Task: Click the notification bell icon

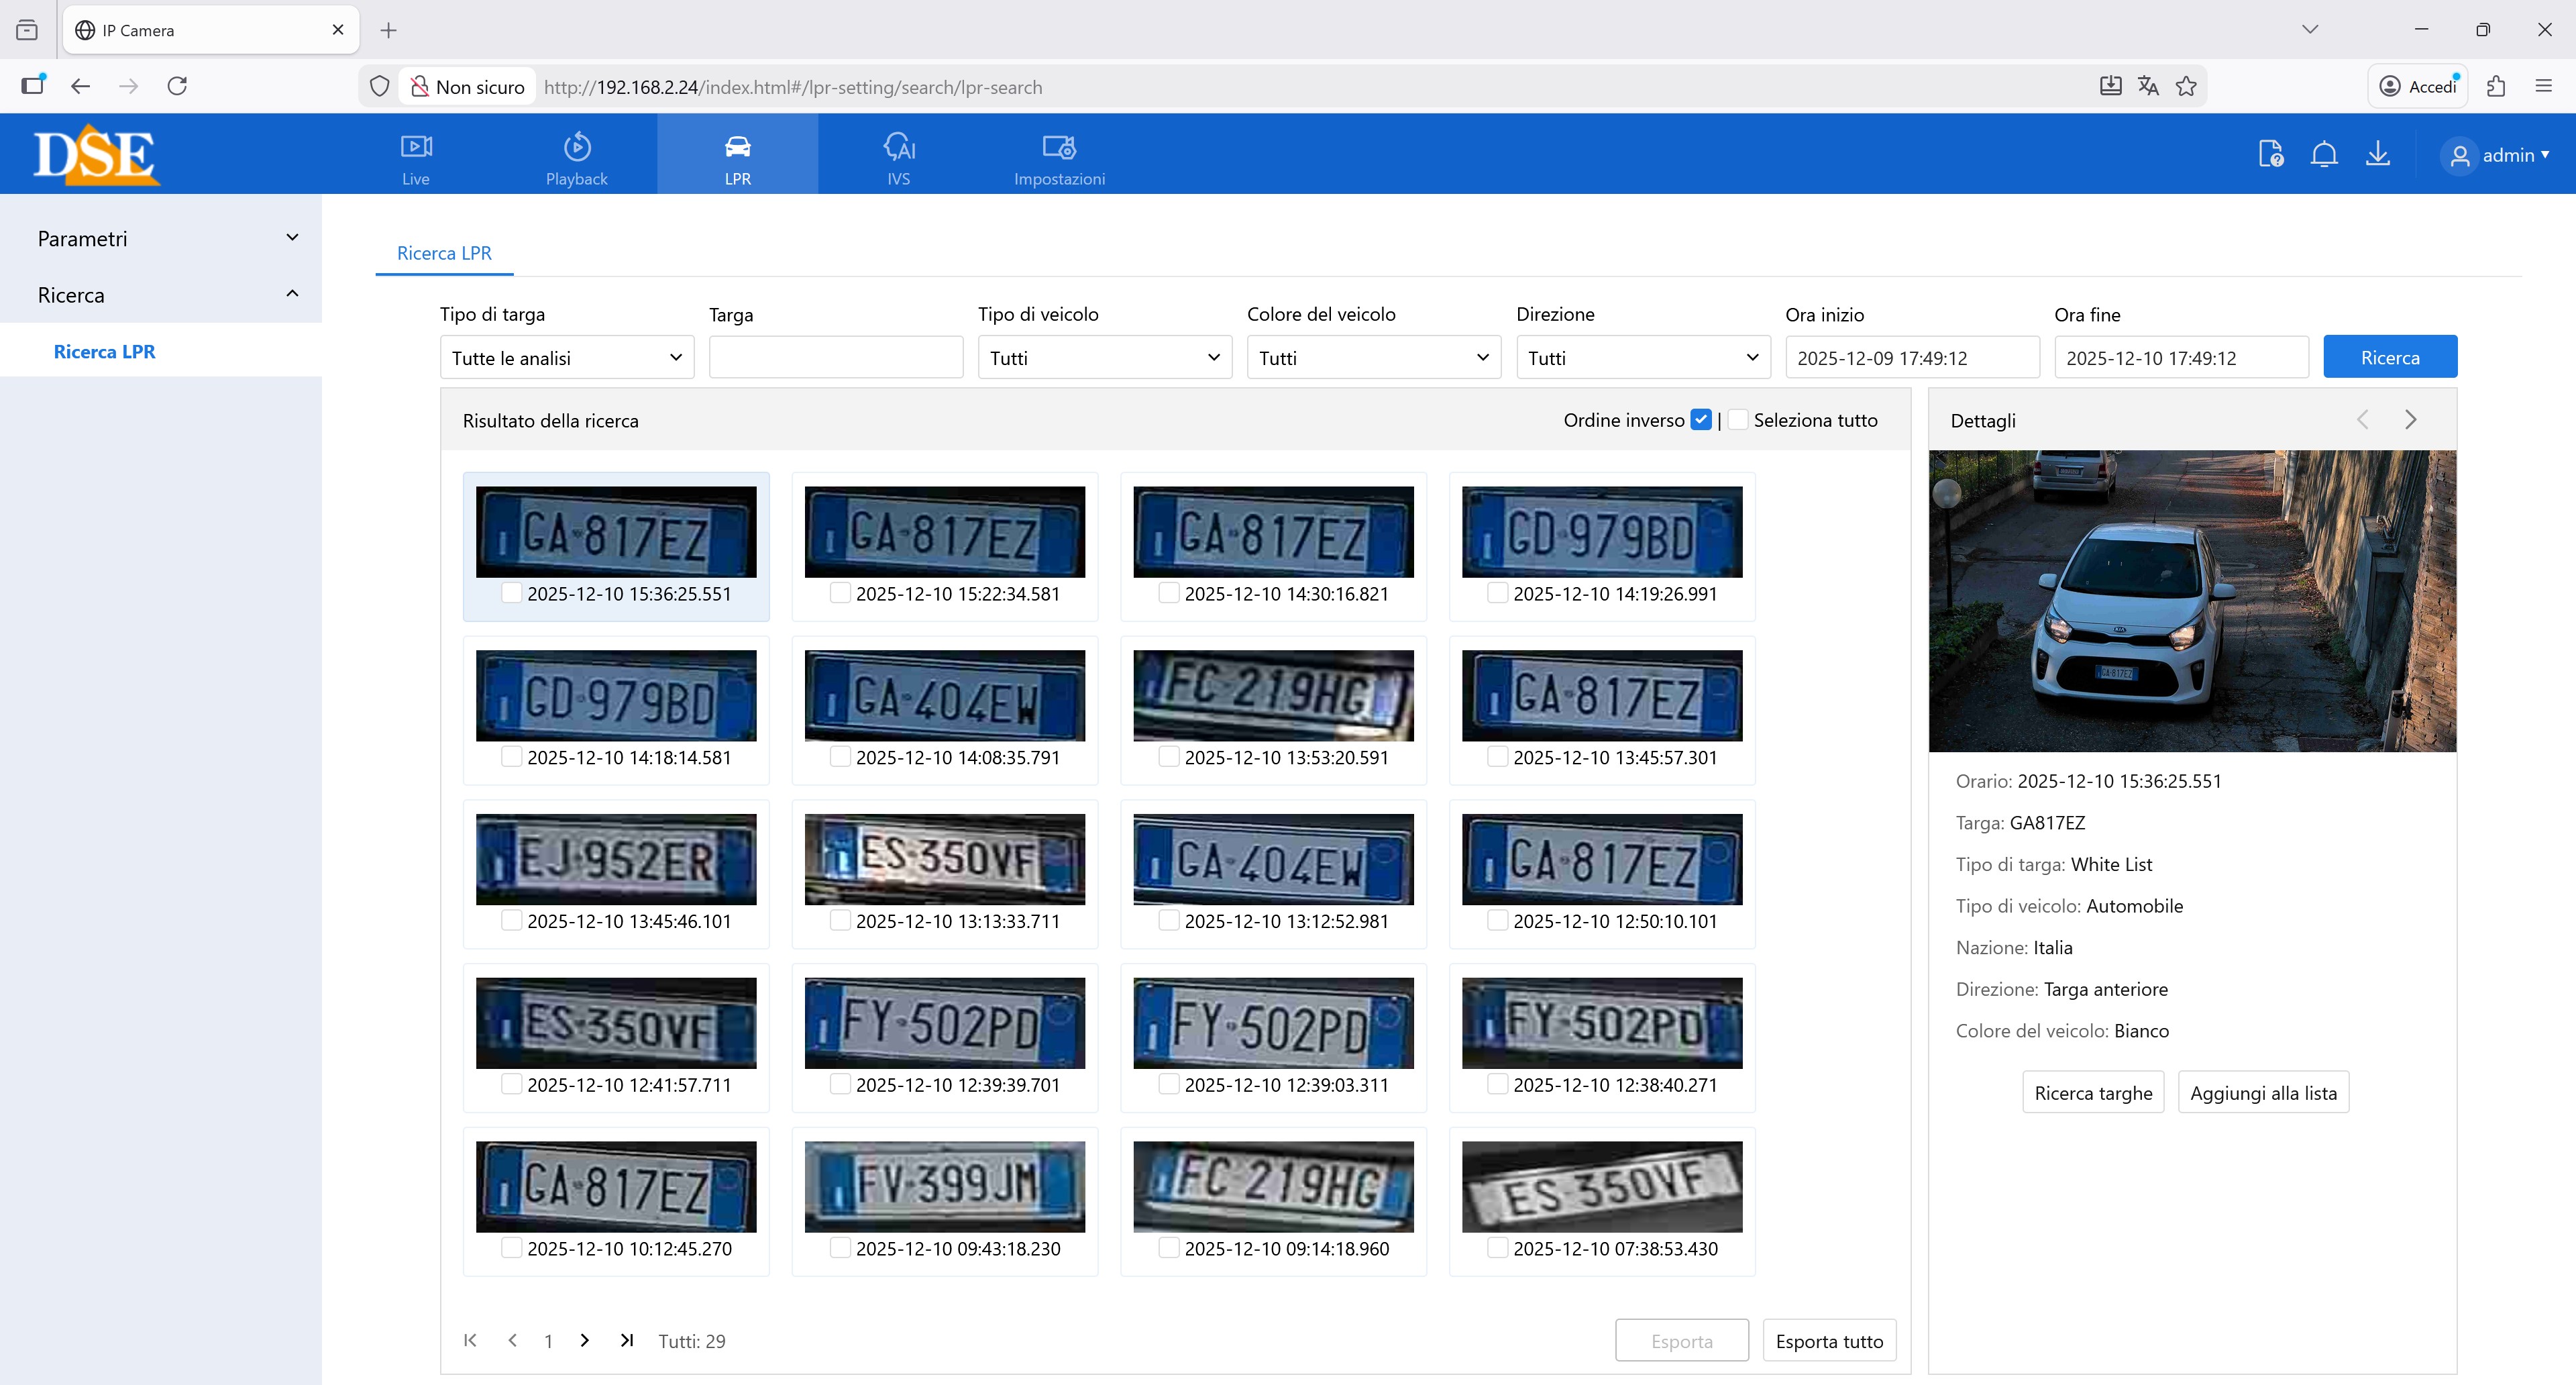Action: click(2324, 154)
